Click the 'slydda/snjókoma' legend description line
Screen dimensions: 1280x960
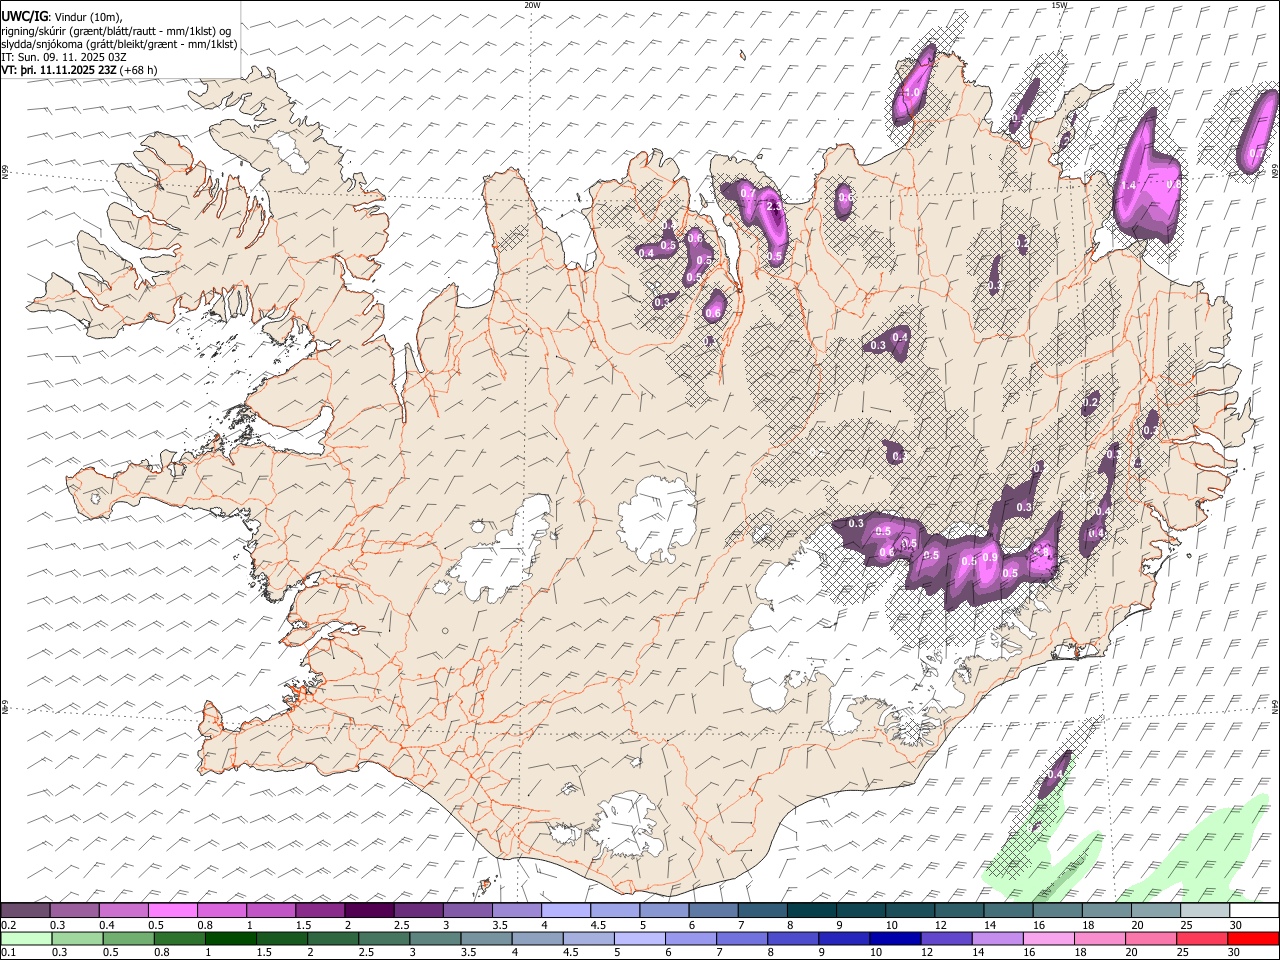tap(119, 44)
